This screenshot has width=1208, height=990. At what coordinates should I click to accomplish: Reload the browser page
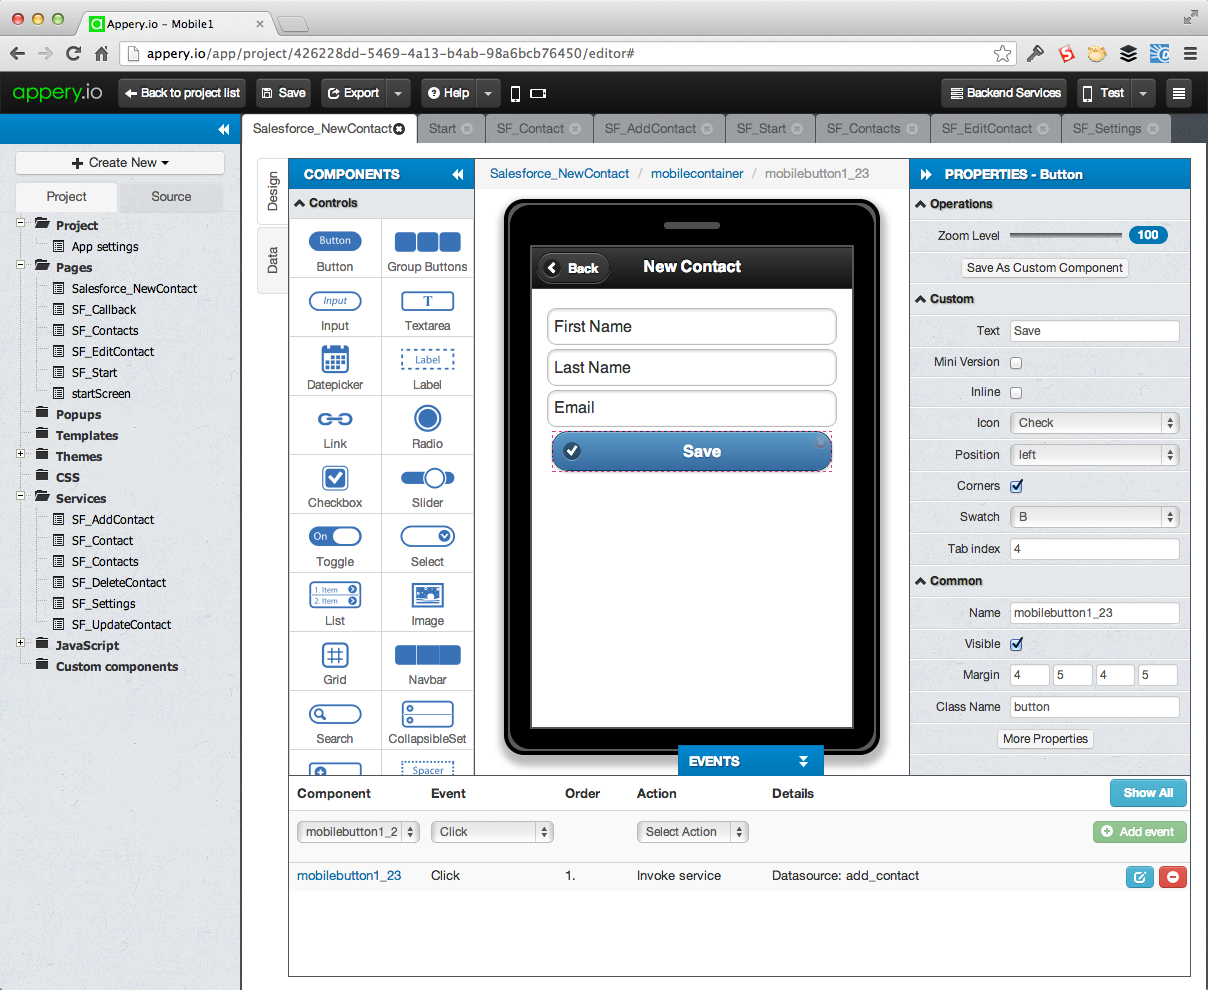click(x=73, y=53)
